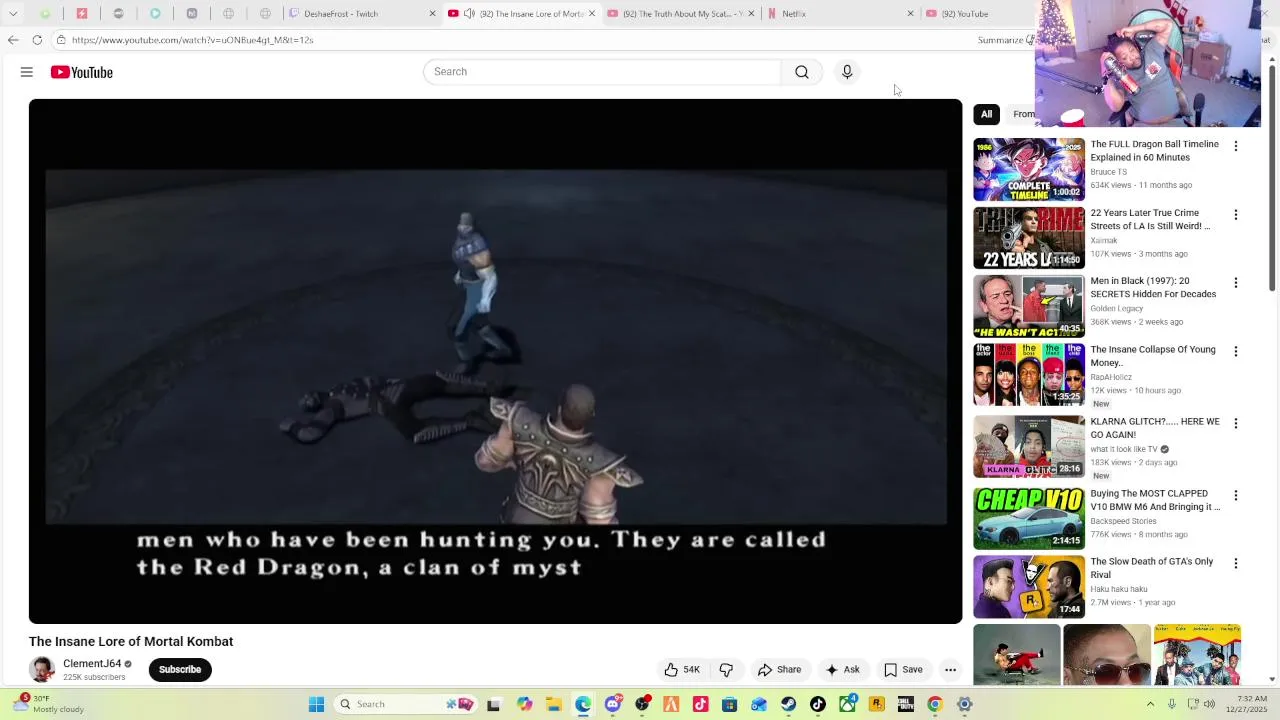
Task: Close the DeshaeFrost Twitch tab
Action: click(432, 14)
